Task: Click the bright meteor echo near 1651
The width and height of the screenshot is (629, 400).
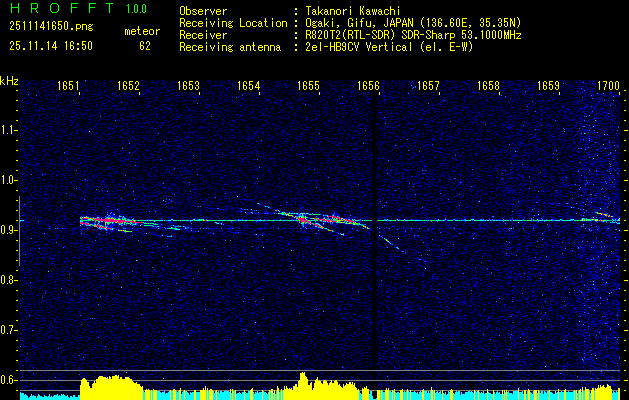Action: coord(108,221)
